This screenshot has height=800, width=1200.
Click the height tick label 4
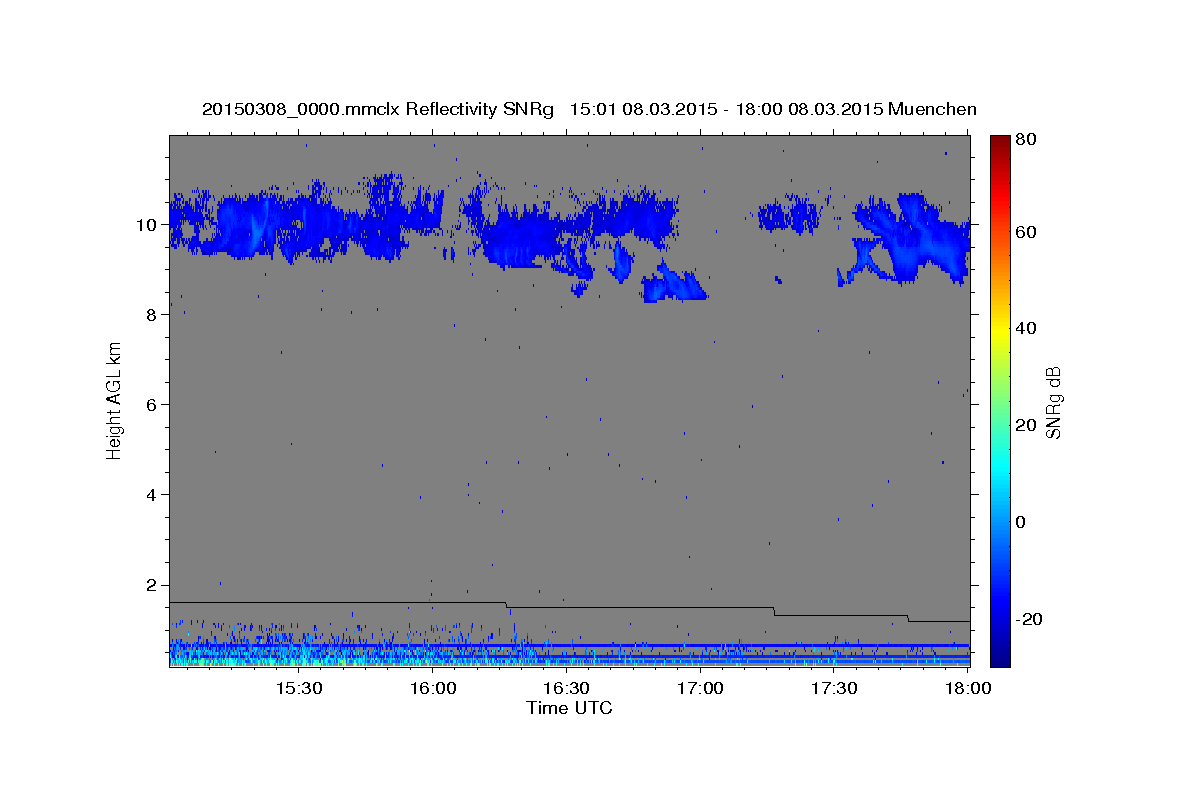(150, 495)
